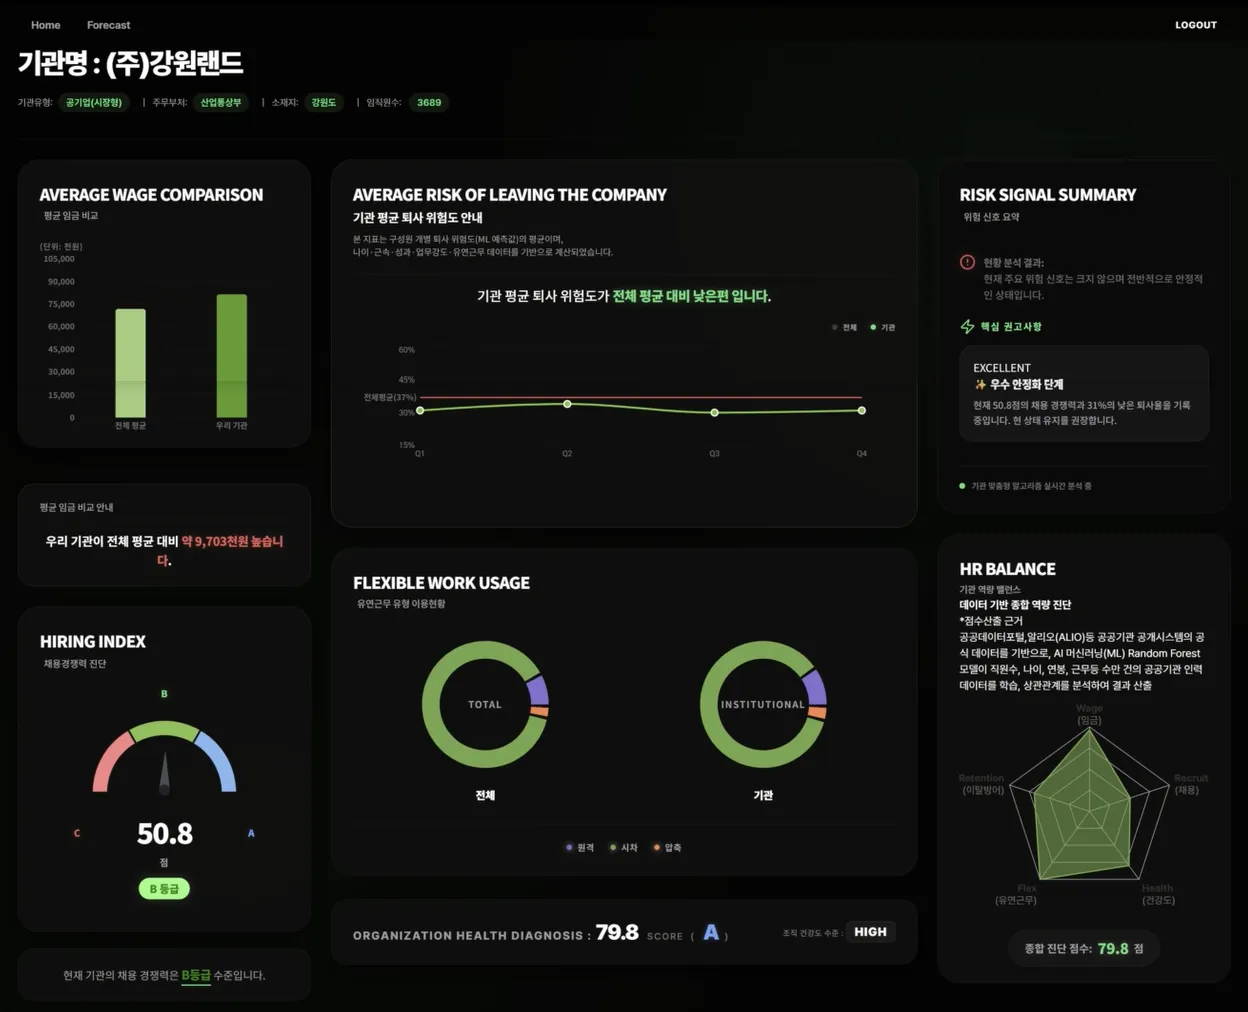
Task: Click the HIRING INDEX heading
Action: (93, 642)
